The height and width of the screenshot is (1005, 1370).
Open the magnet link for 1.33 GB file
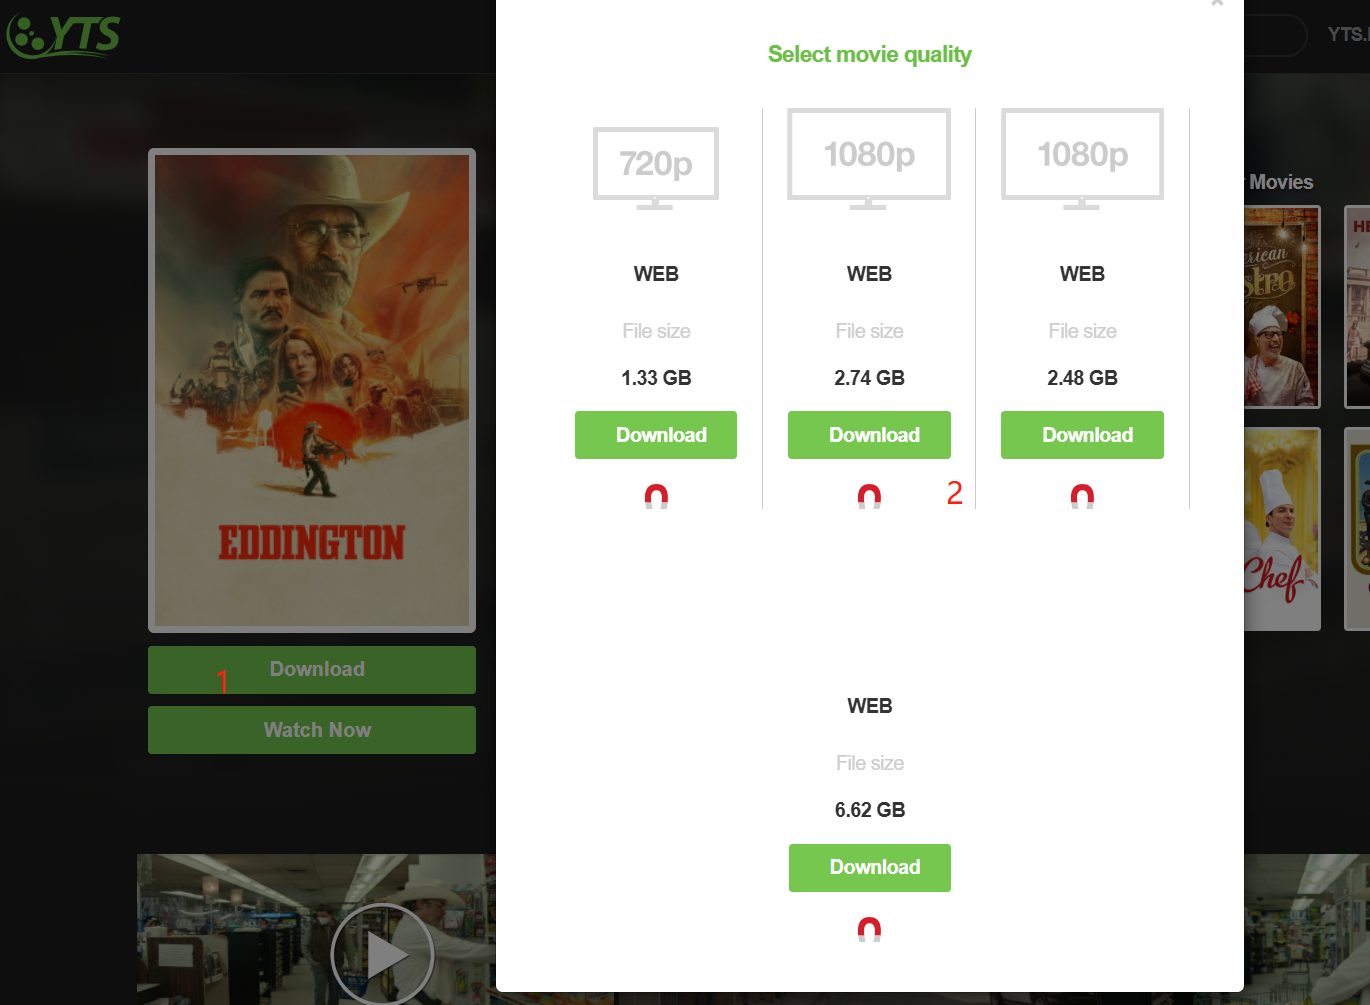coord(656,496)
